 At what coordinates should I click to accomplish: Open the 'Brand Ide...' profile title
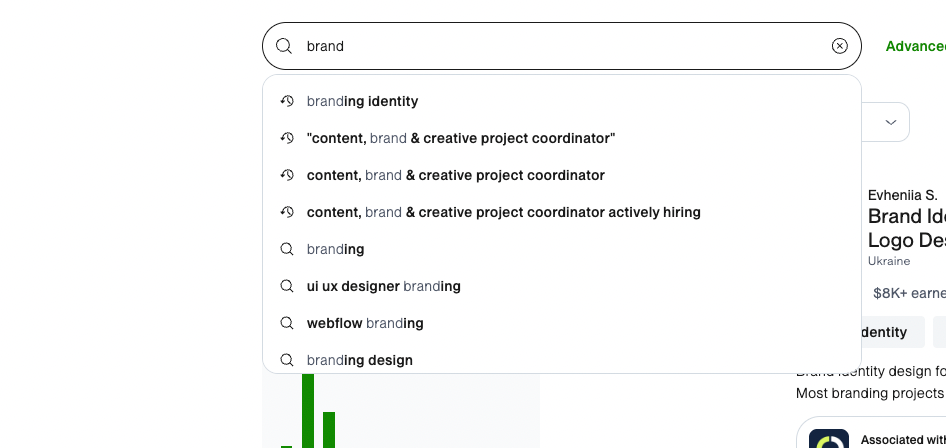(x=907, y=228)
